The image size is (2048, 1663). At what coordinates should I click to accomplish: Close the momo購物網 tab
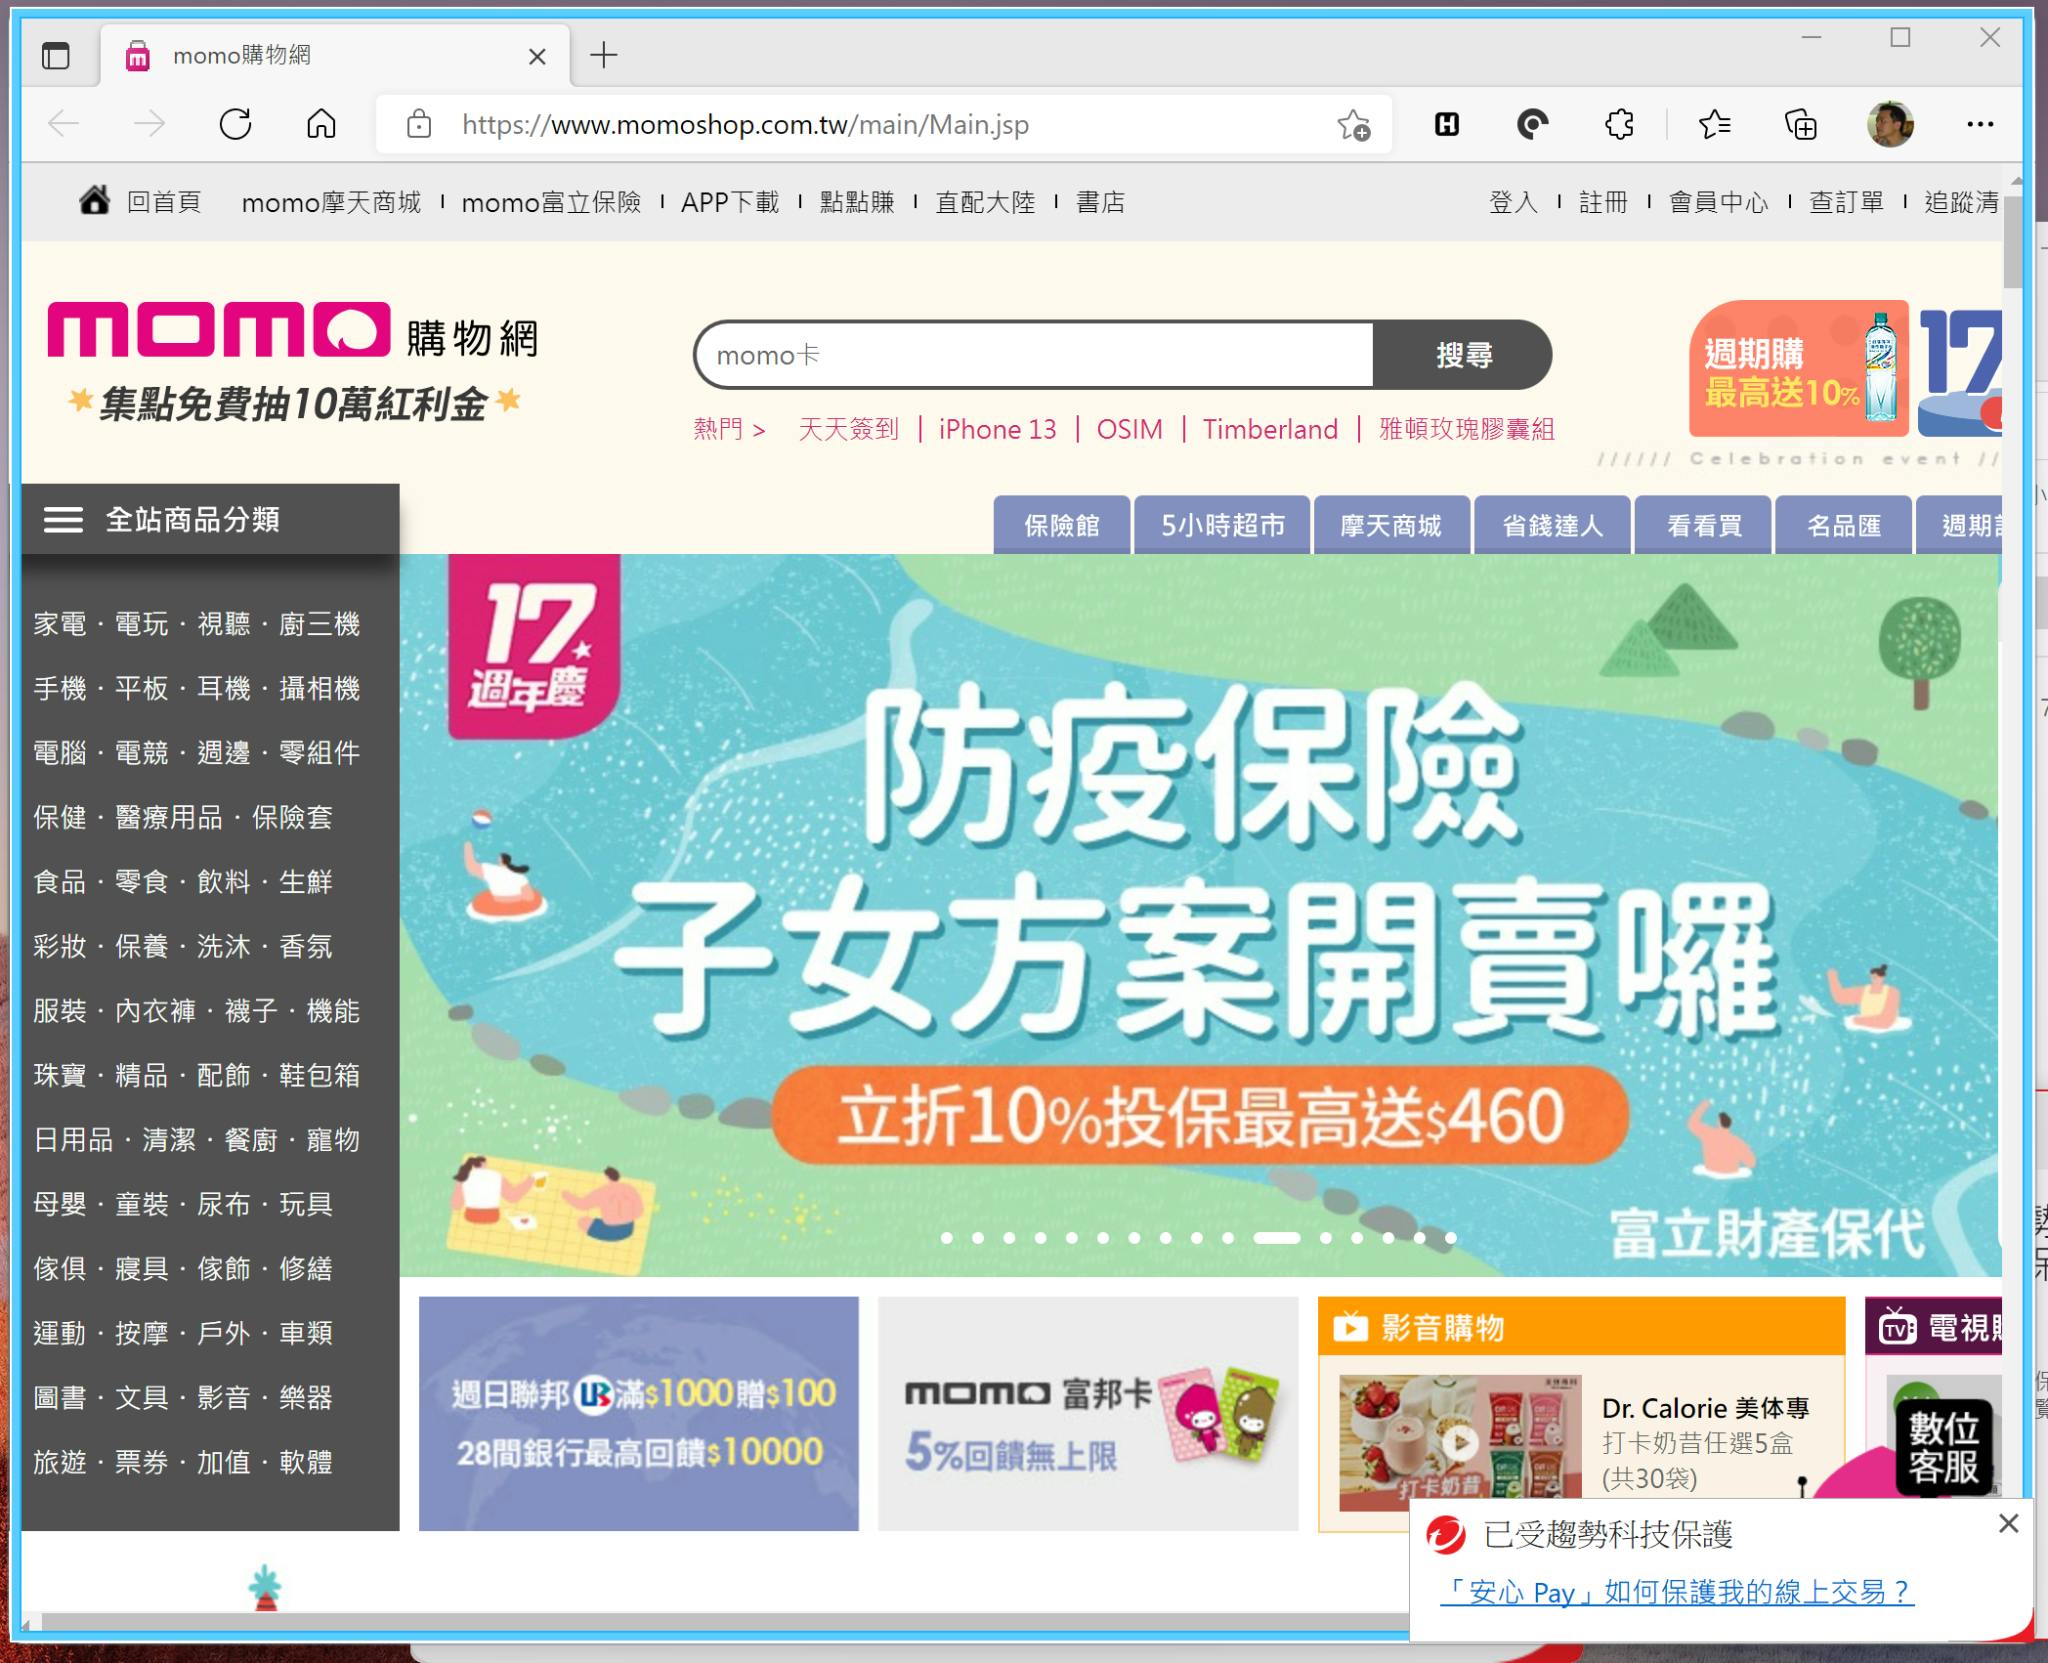(x=537, y=57)
